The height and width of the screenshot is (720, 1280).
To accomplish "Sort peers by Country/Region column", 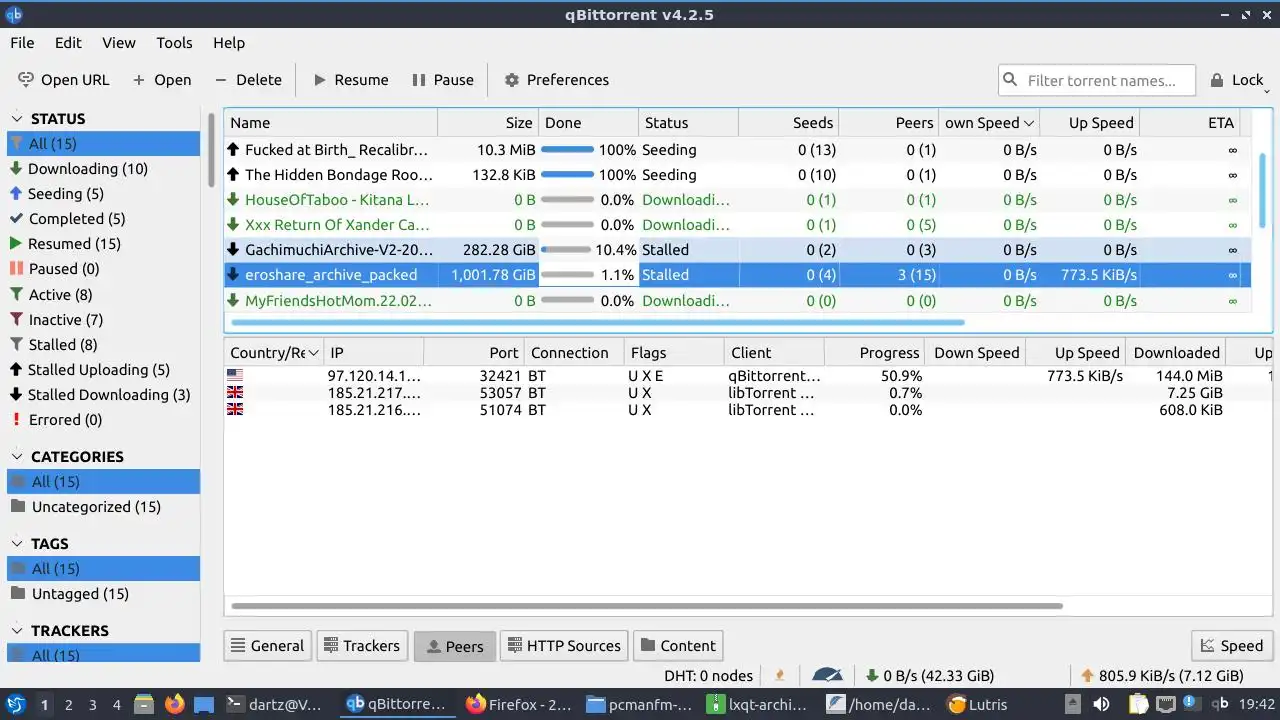I will pyautogui.click(x=274, y=353).
